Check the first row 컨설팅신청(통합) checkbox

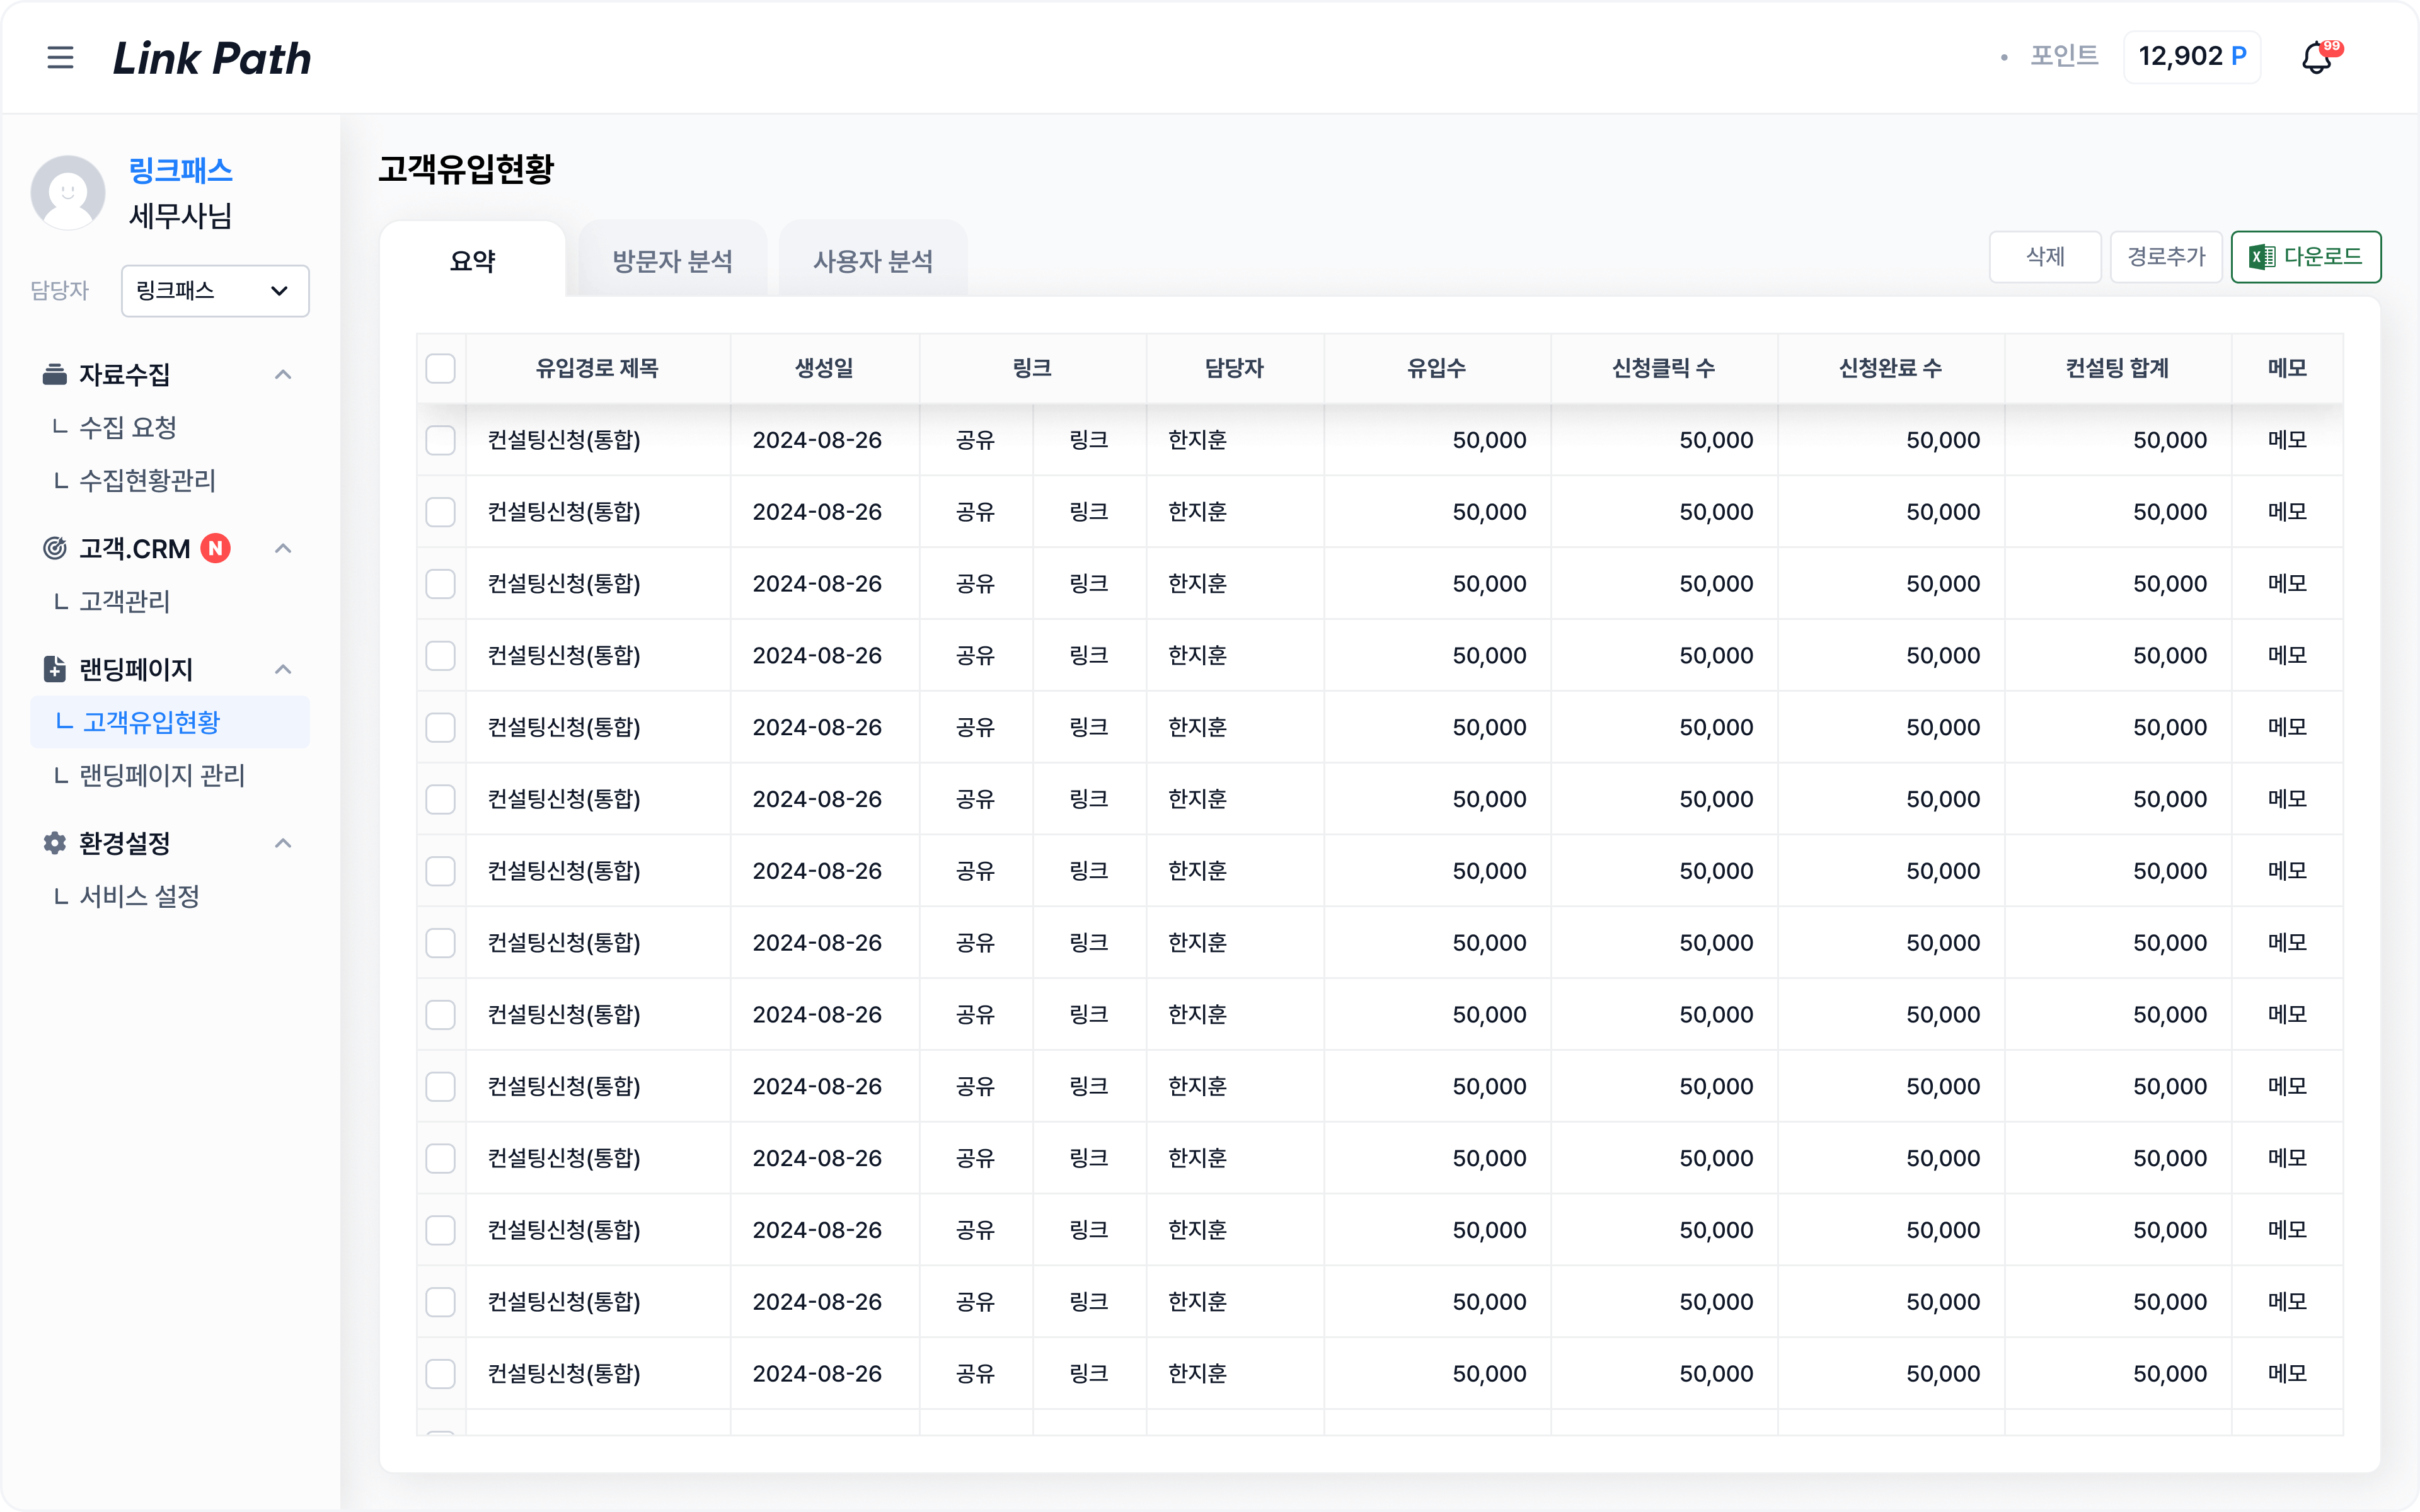(440, 440)
